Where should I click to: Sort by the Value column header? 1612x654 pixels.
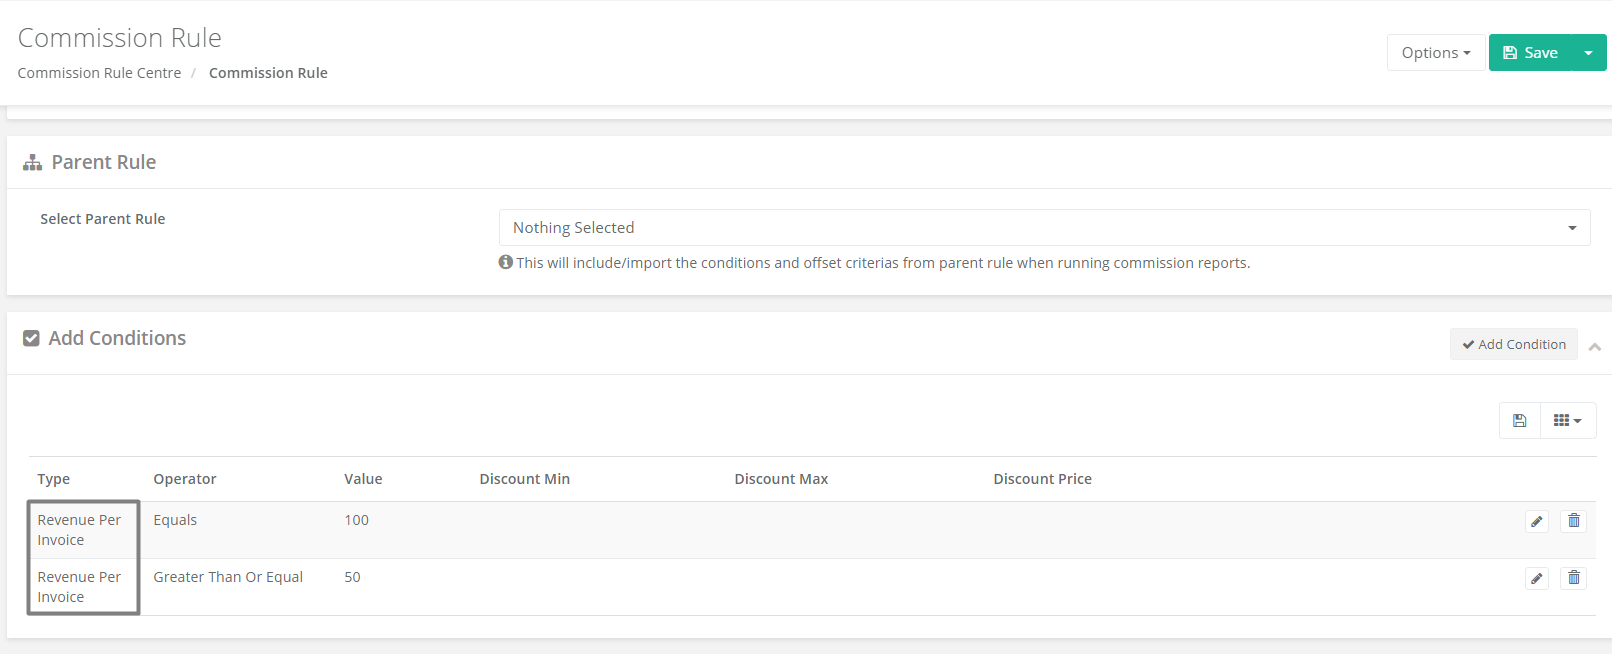tap(363, 479)
